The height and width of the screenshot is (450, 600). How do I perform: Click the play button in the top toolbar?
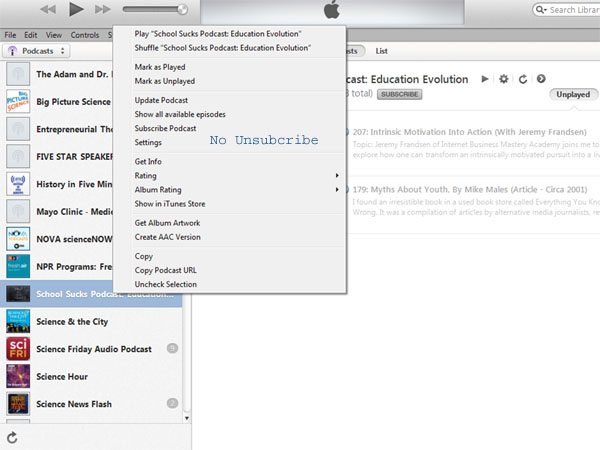point(76,9)
